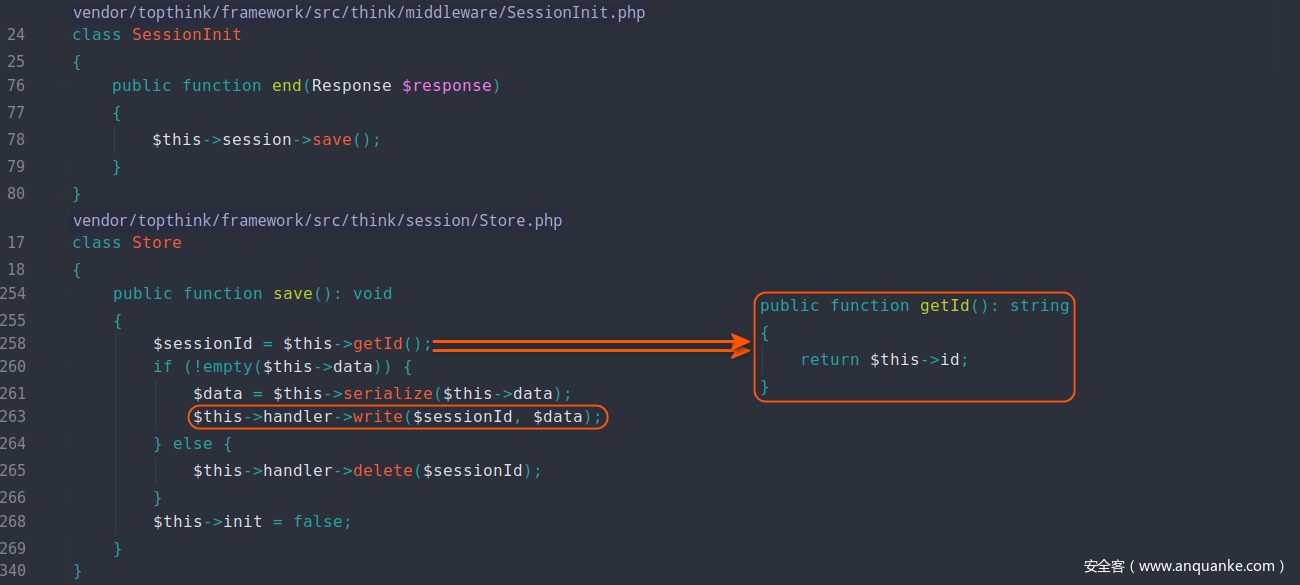Click class name Store on line 17
Screen dimensions: 1300x585
click(x=157, y=242)
